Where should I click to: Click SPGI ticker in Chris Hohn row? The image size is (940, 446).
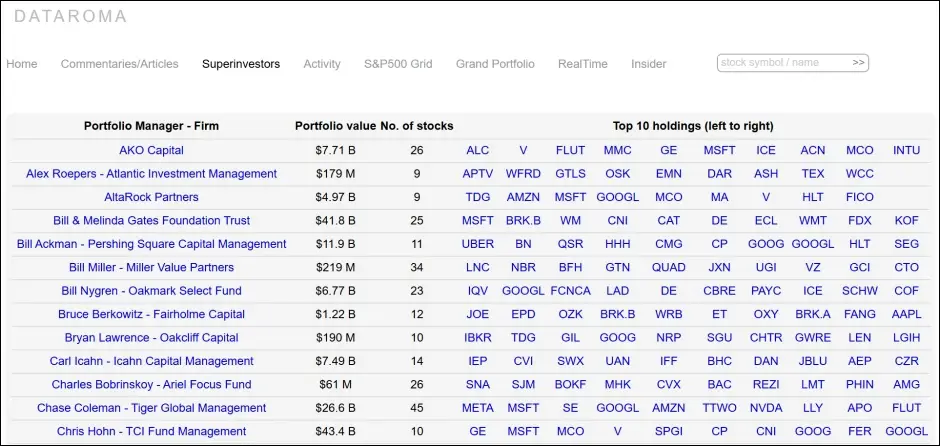(668, 431)
